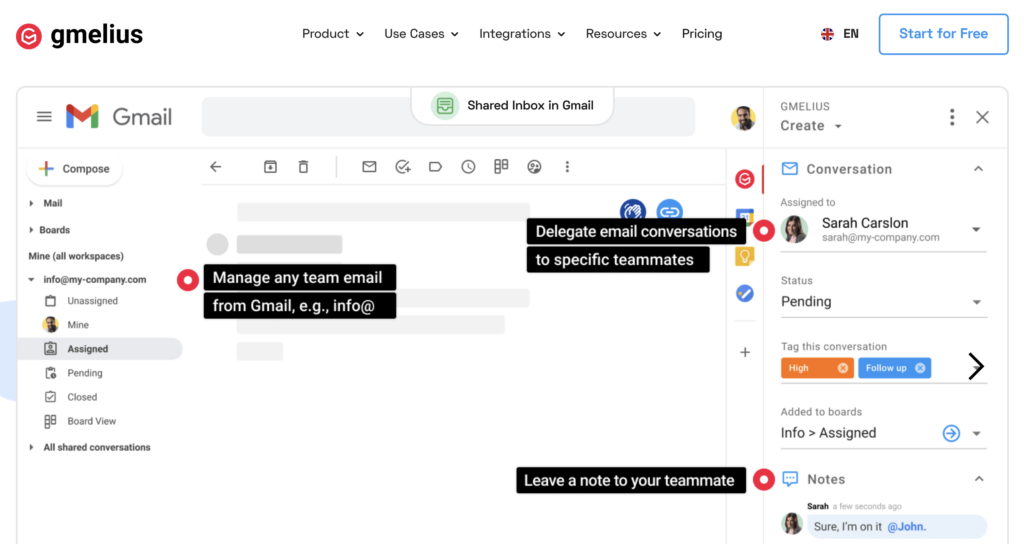Collapse the Conversation section

tap(978, 169)
